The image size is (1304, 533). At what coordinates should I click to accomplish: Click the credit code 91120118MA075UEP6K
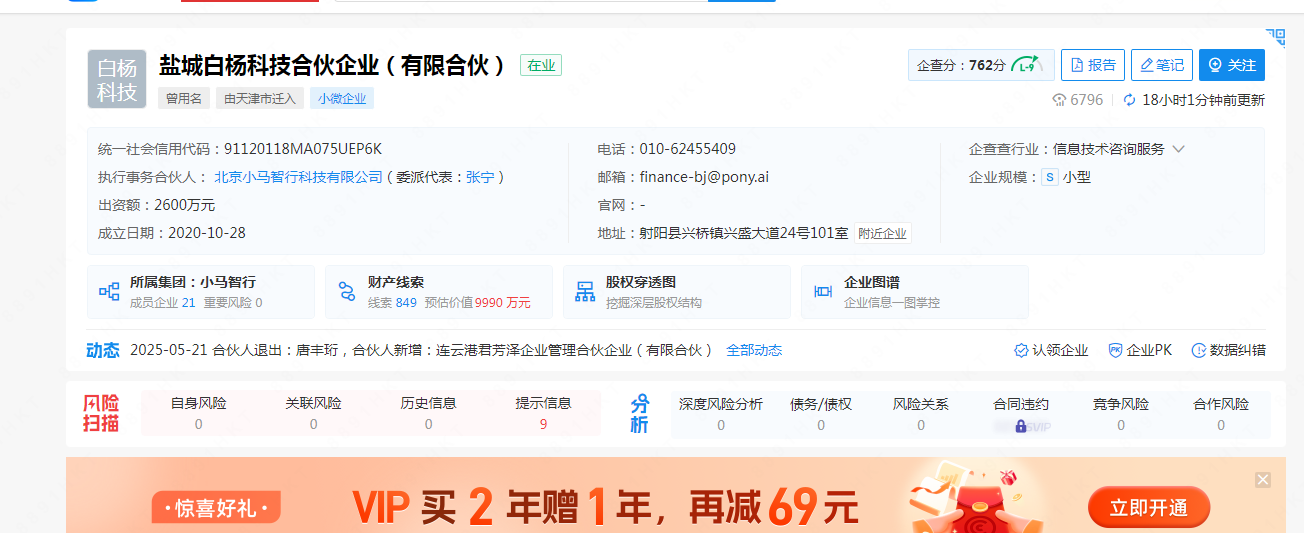(303, 149)
